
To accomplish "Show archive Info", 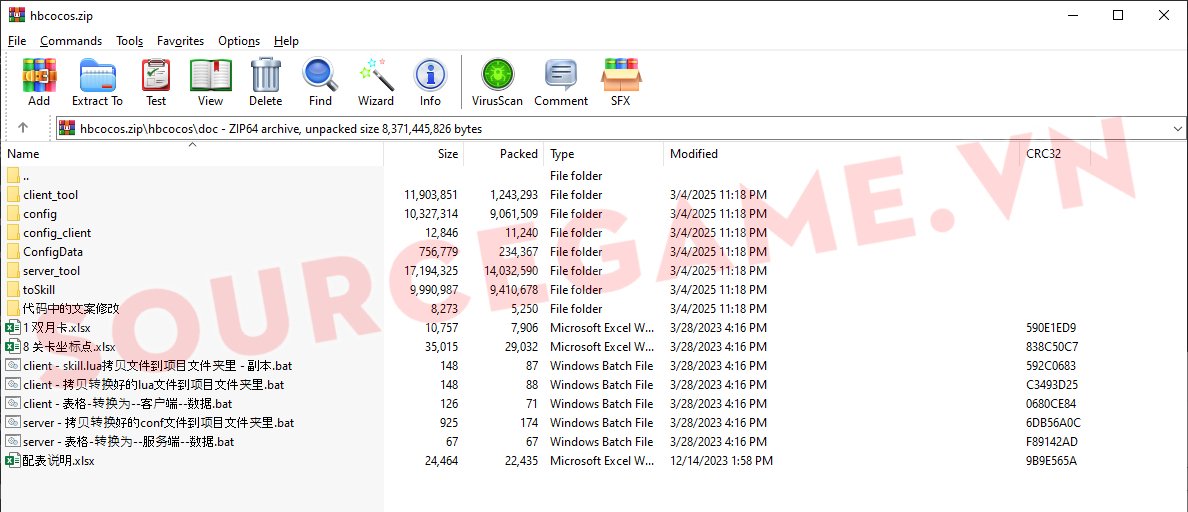I will tap(430, 81).
